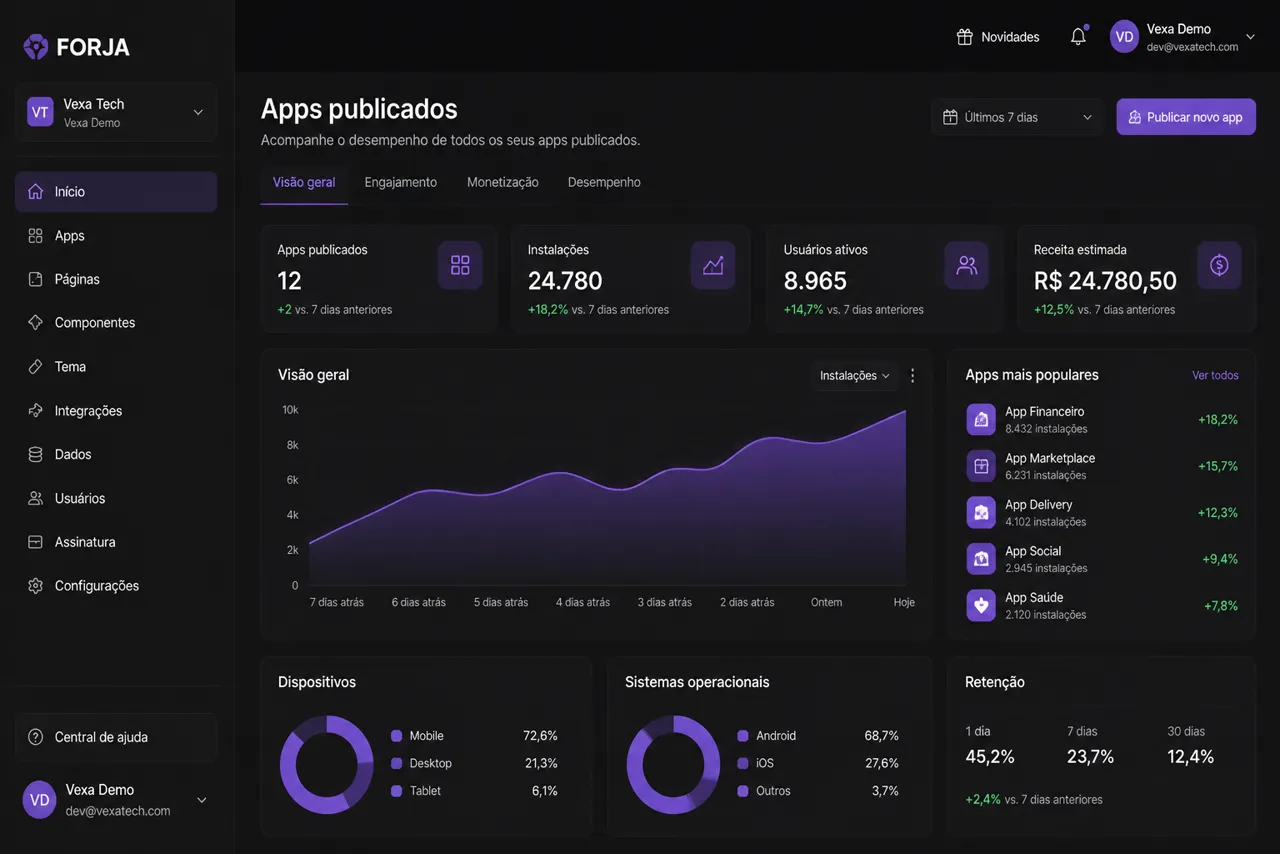The image size is (1280, 854).
Task: Click the FORJA logo icon
Action: (x=36, y=47)
